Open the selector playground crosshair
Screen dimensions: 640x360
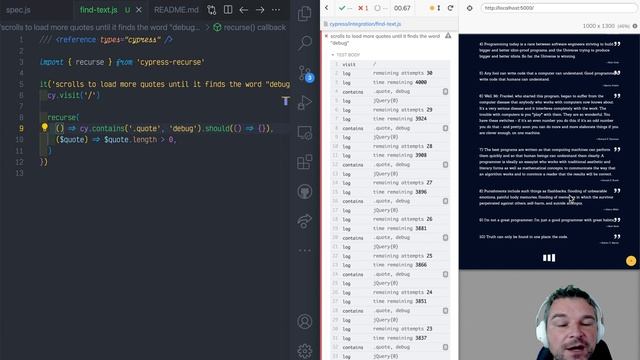[469, 8]
